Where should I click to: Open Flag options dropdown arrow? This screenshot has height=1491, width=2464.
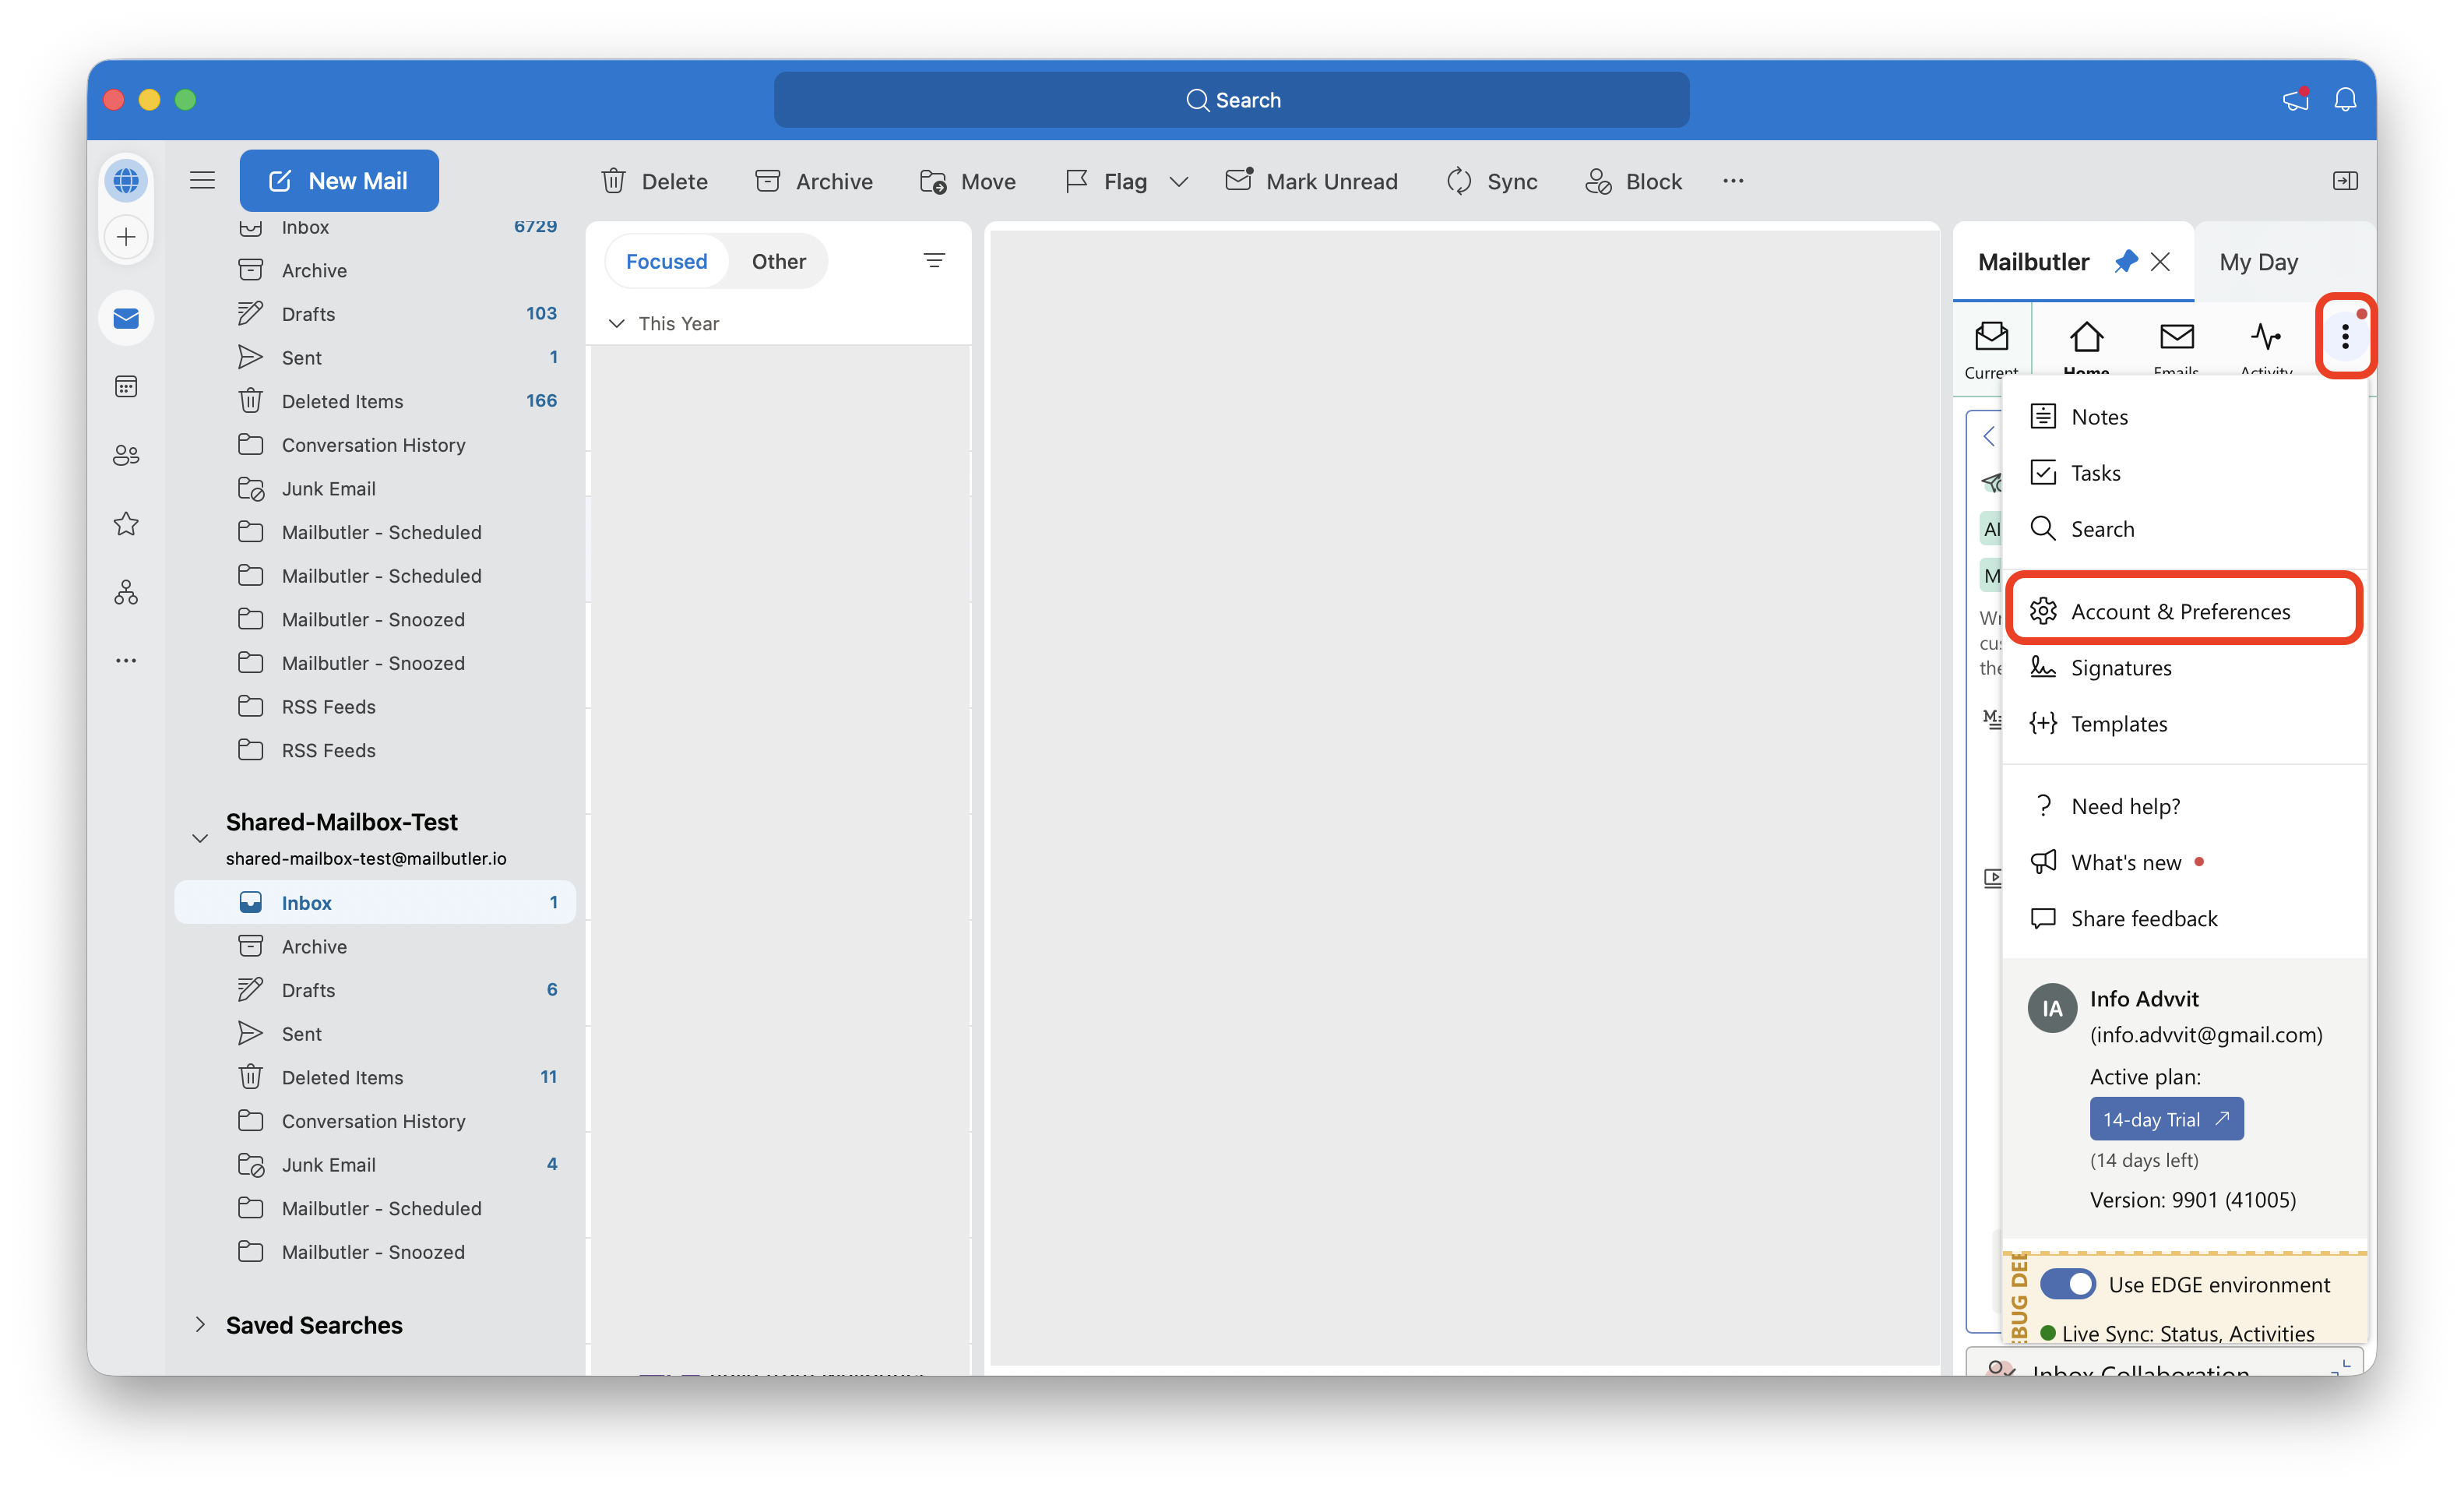click(1179, 181)
